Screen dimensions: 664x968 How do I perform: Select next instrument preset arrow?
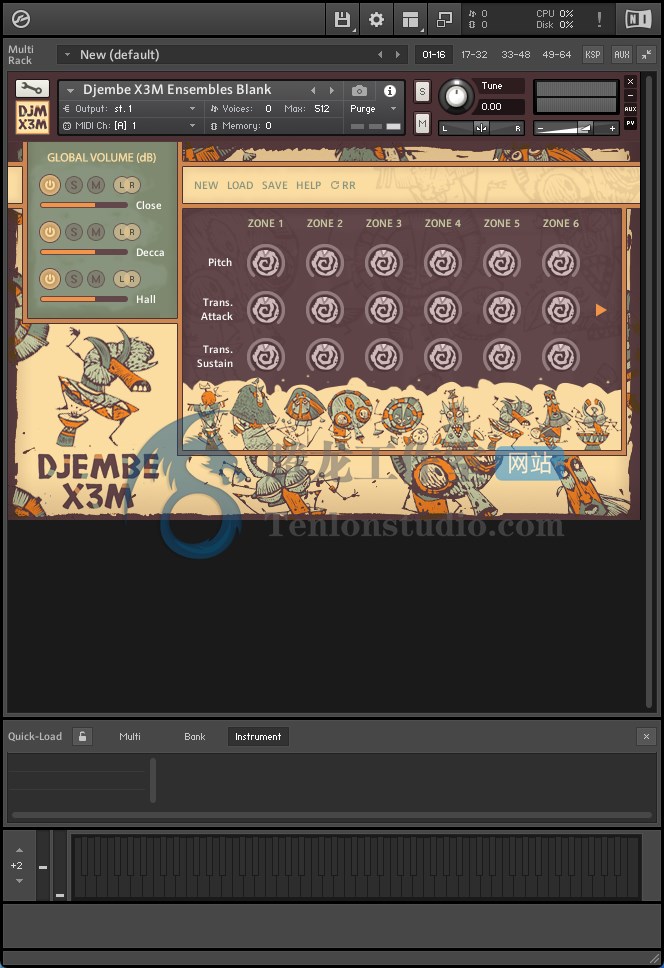pyautogui.click(x=332, y=91)
